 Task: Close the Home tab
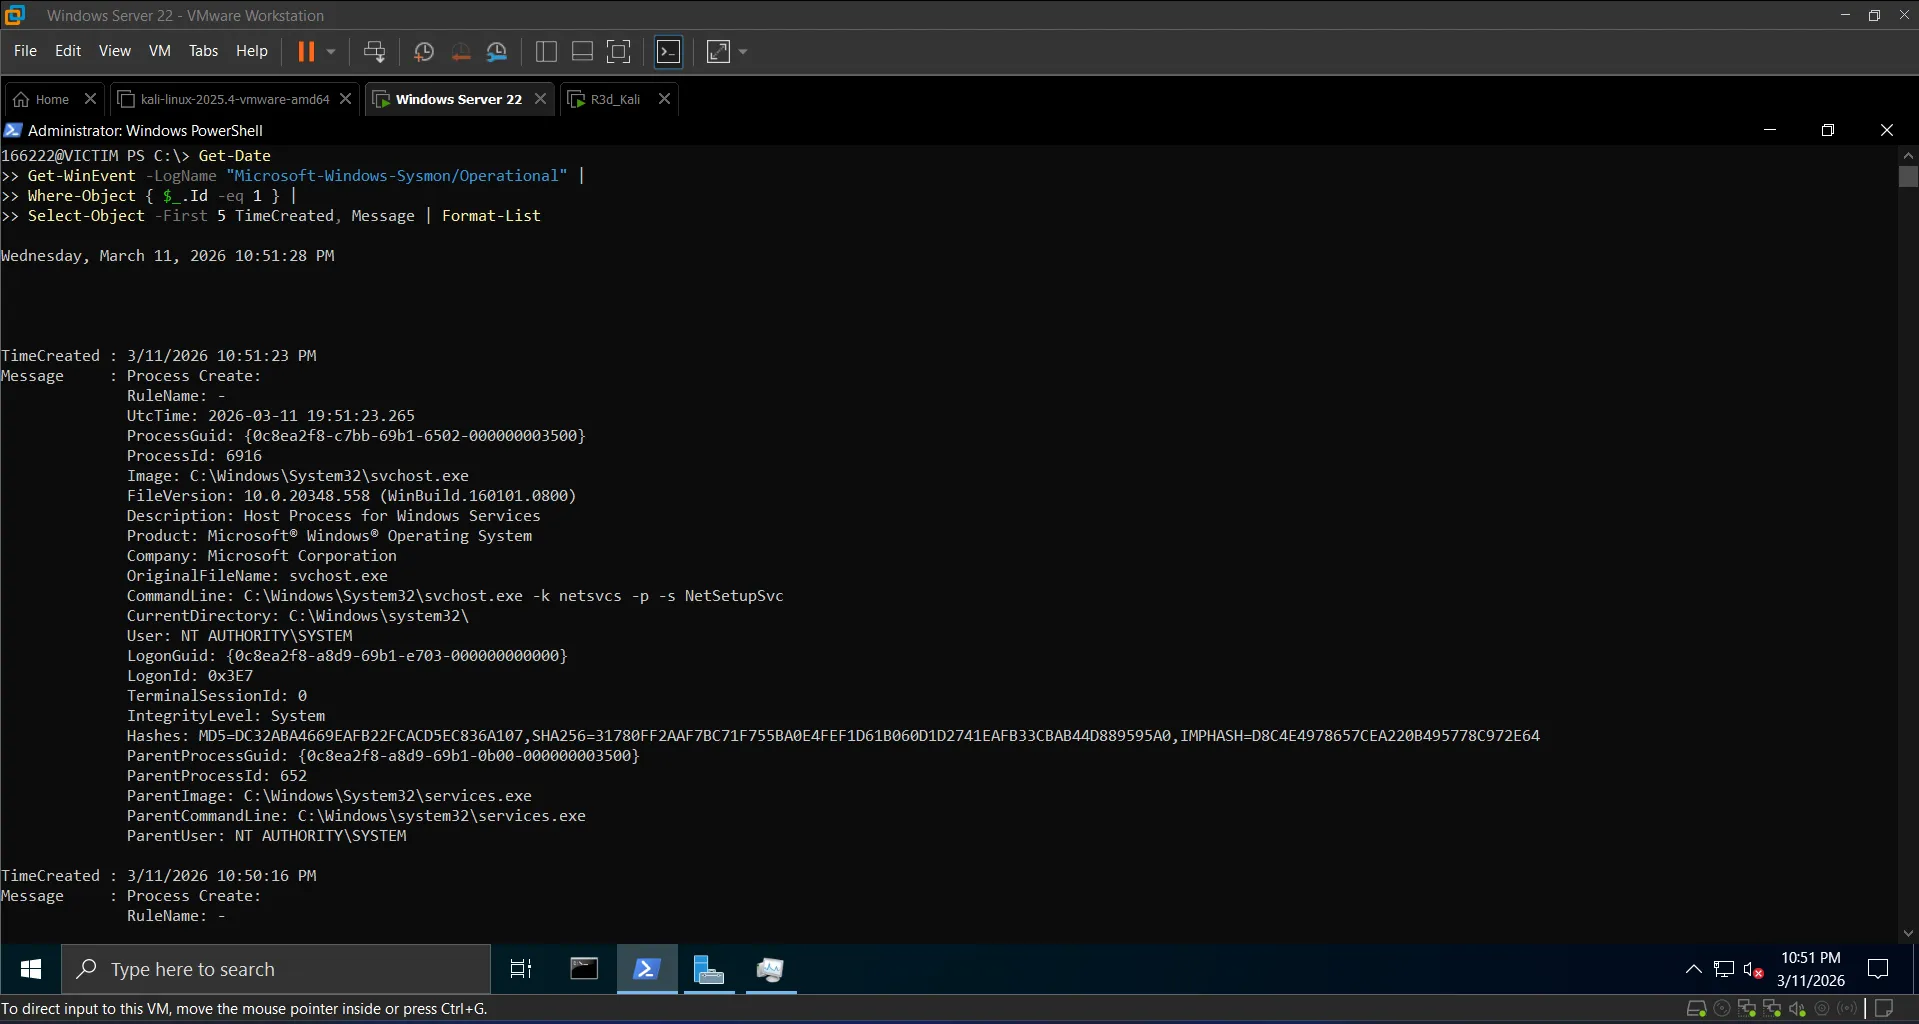coord(90,99)
